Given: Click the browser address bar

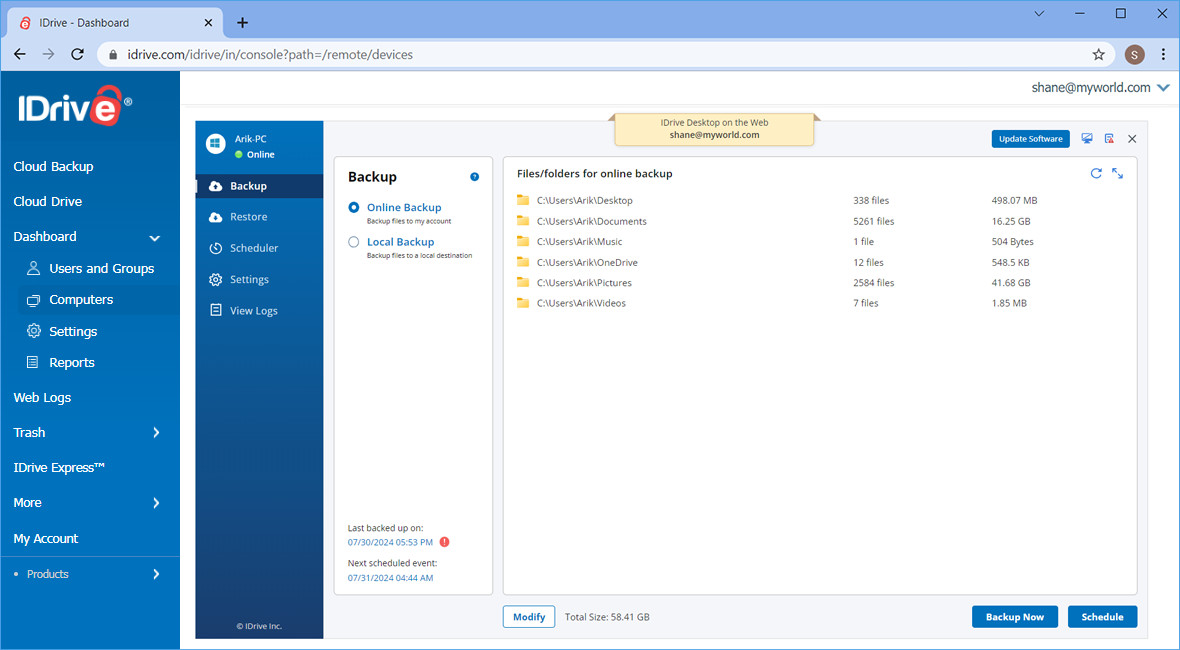Looking at the screenshot, I should (x=600, y=54).
